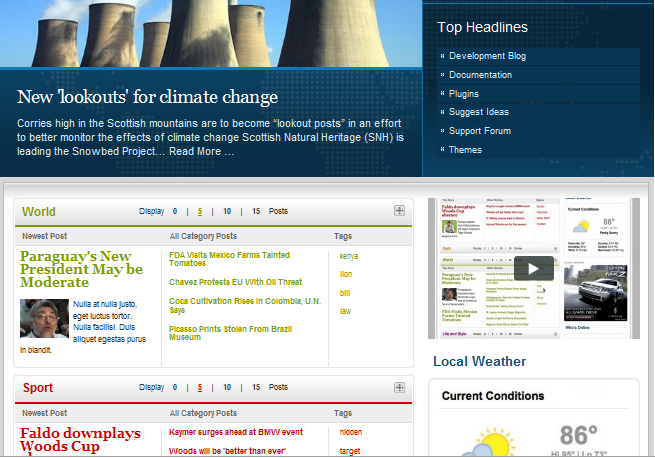655x458 pixels.
Task: Select the 'lion' tag
Action: [346, 274]
